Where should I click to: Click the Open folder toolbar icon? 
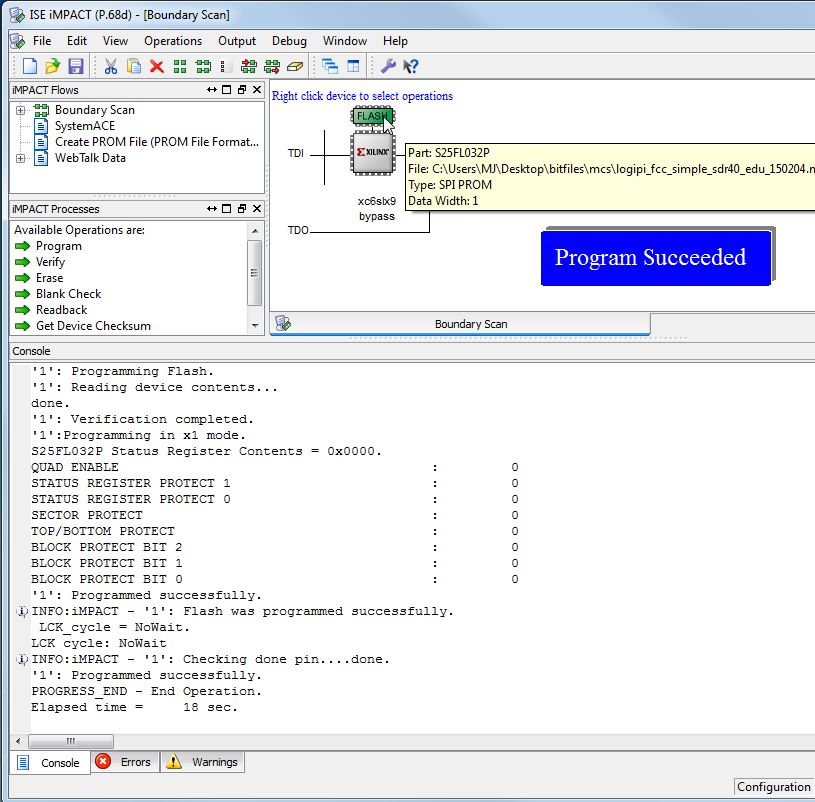[x=53, y=66]
